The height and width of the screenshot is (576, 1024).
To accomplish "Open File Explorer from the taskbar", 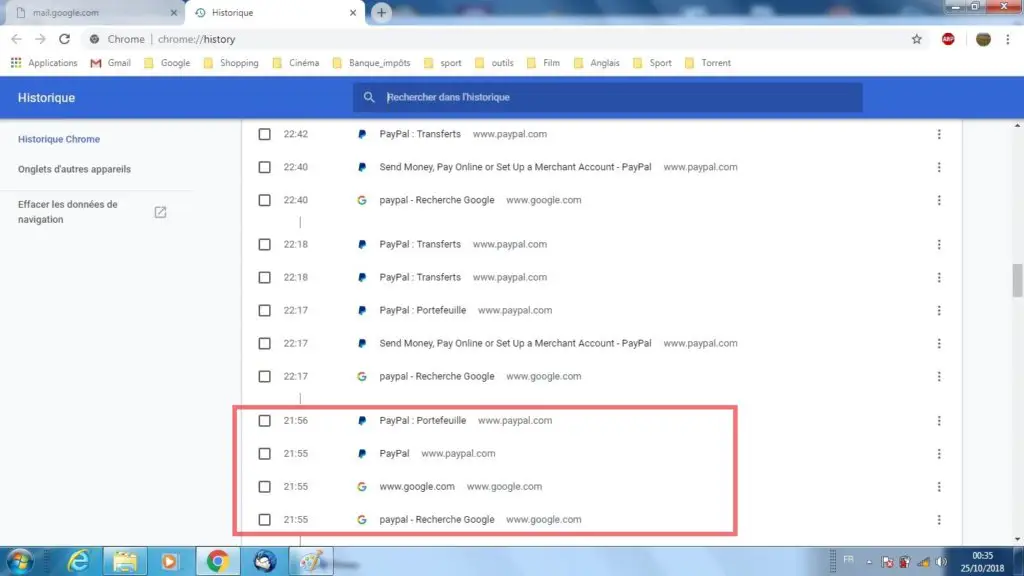I will pyautogui.click(x=125, y=561).
